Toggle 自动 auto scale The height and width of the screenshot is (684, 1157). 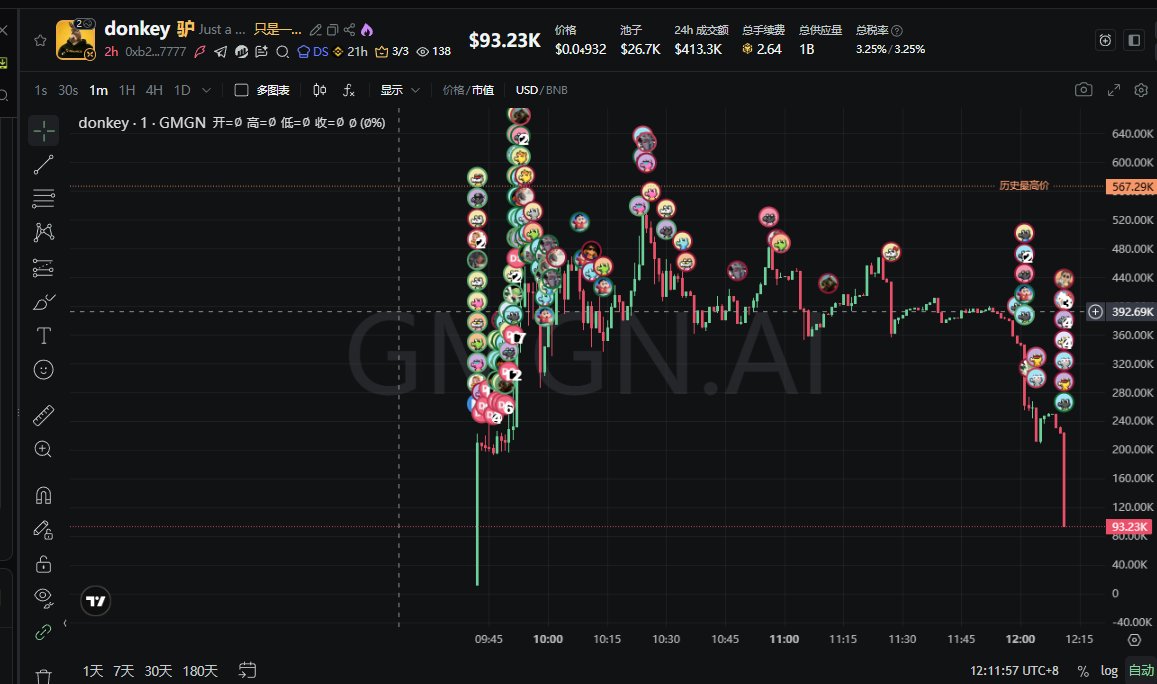tap(1141, 670)
